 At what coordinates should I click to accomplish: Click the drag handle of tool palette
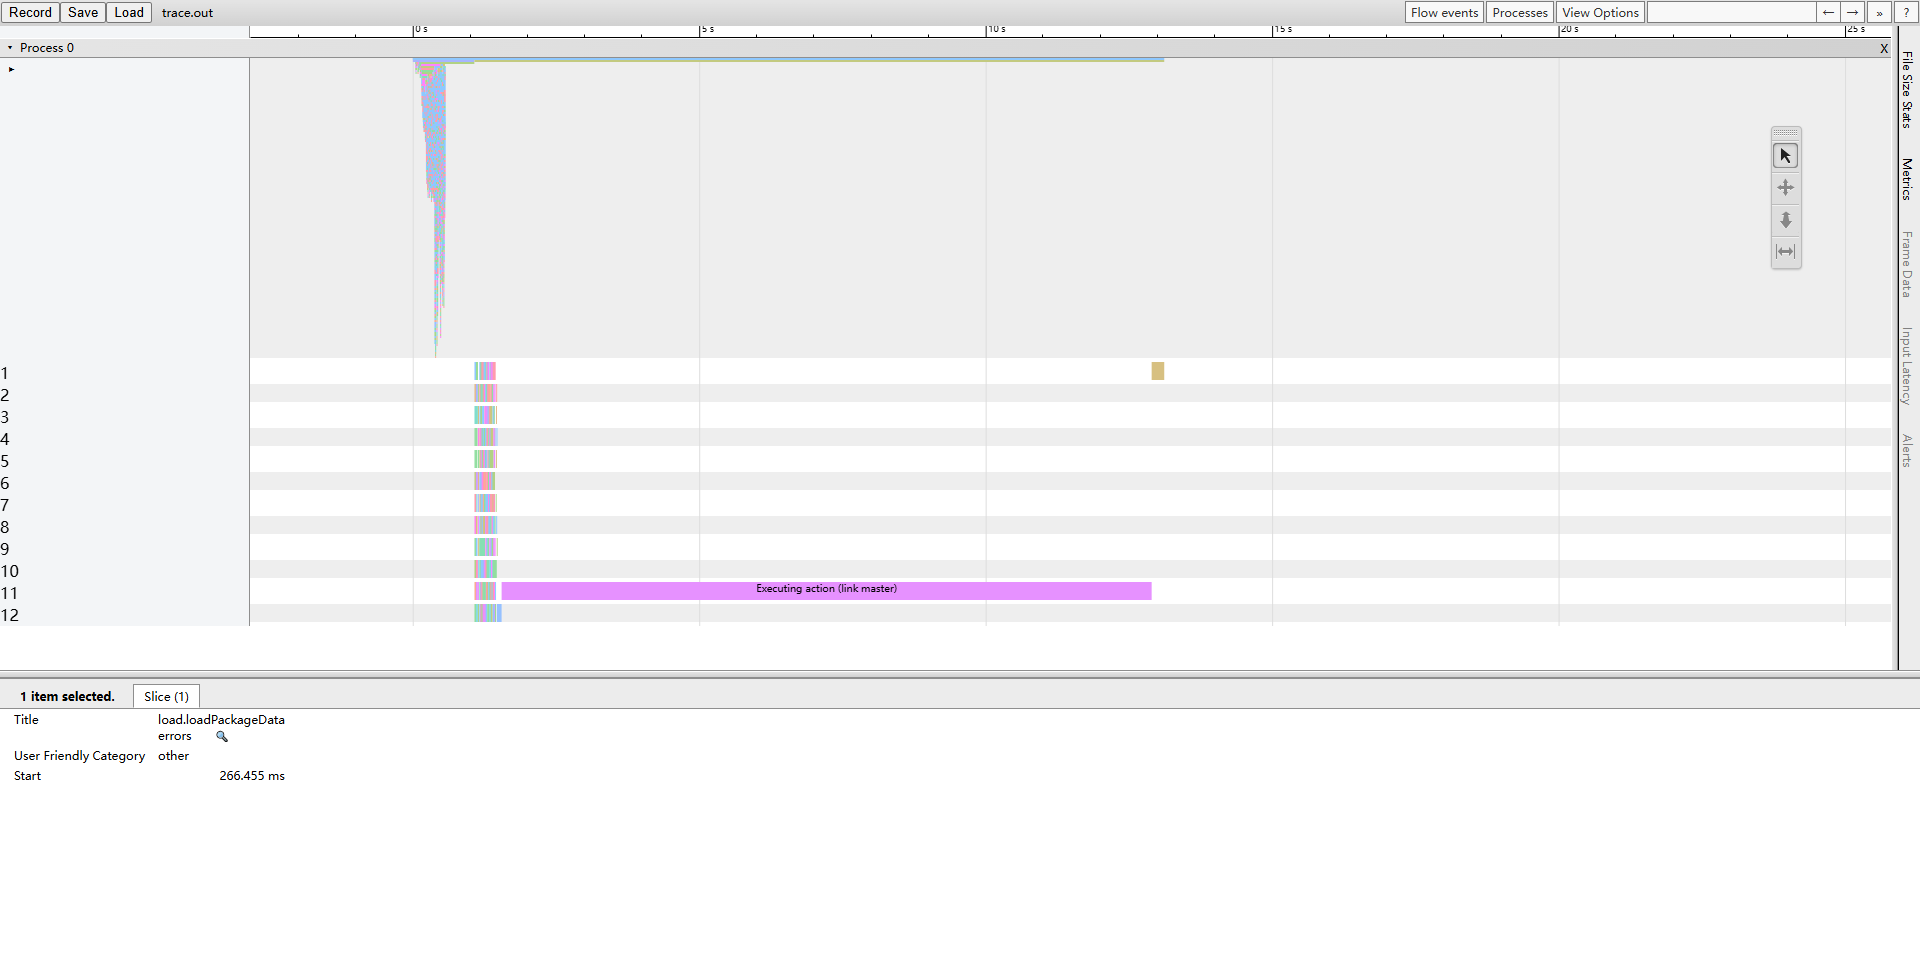point(1785,133)
